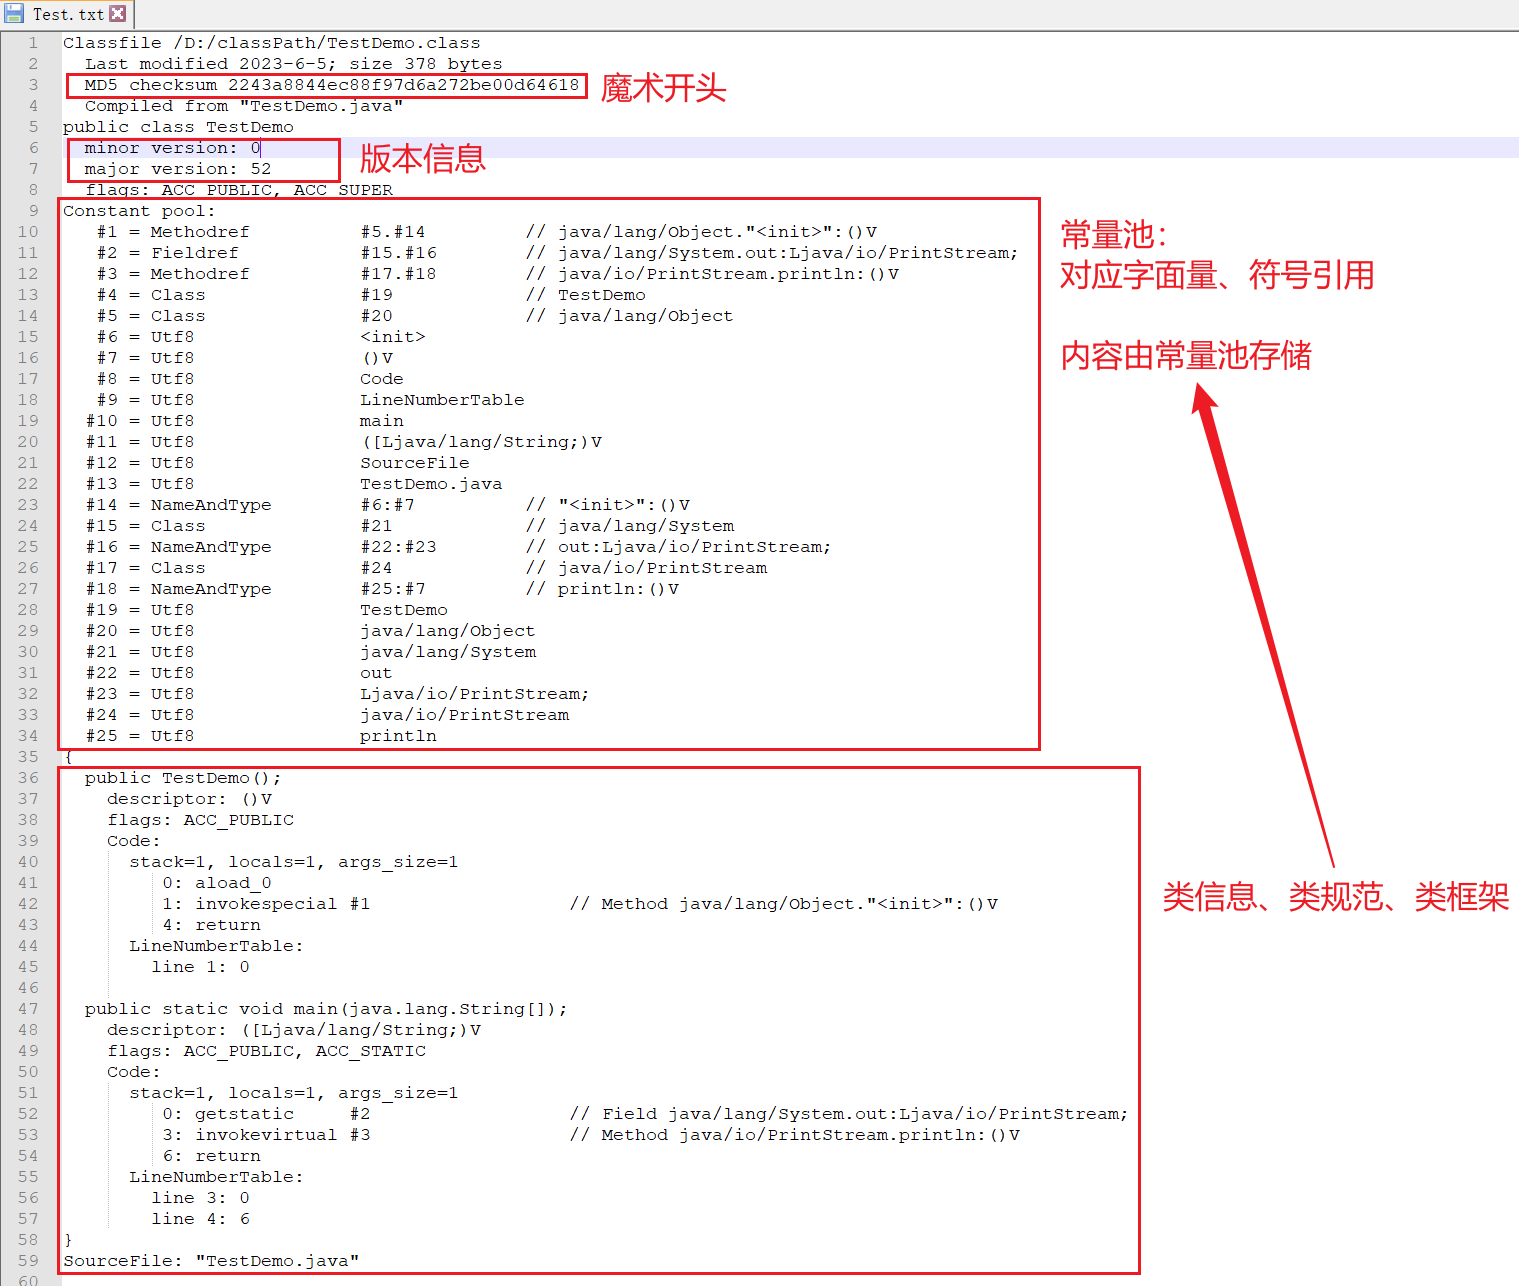Screen dimensions: 1519x1286
Task: Click the '#4 = Class' entry for TestDemo
Action: [371, 295]
